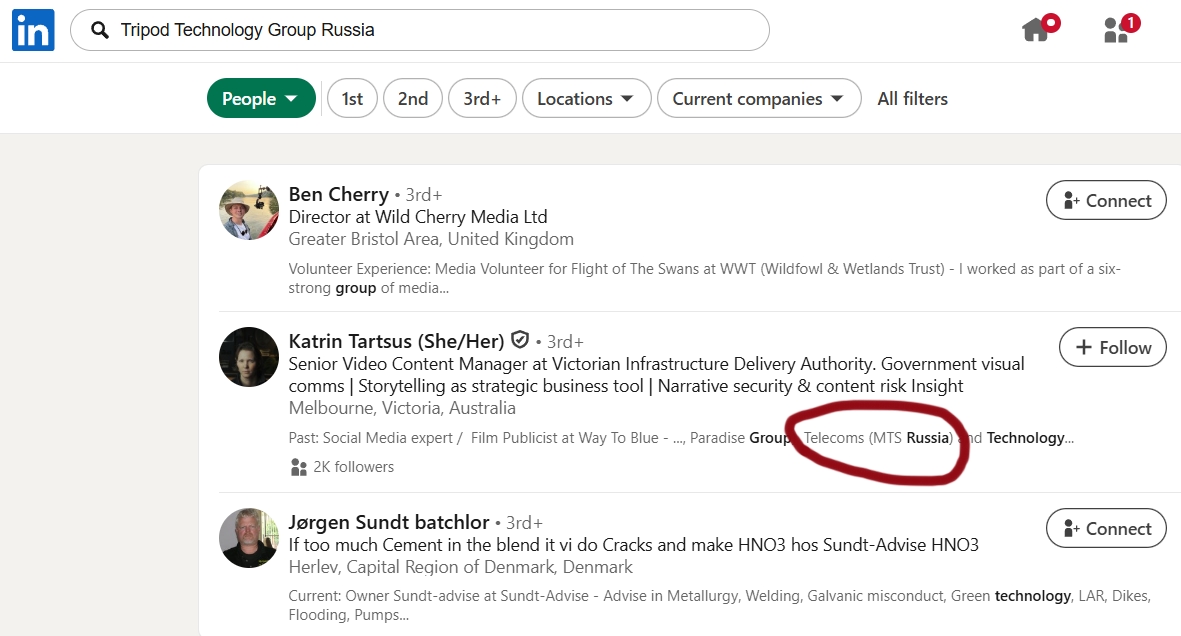View Ben Cherry's profile photo
The height and width of the screenshot is (636, 1181).
point(249,210)
